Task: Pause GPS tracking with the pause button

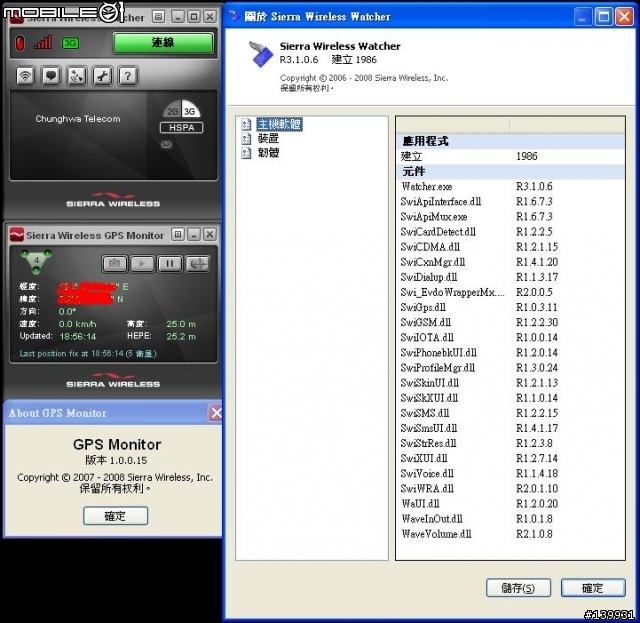Action: tap(169, 264)
